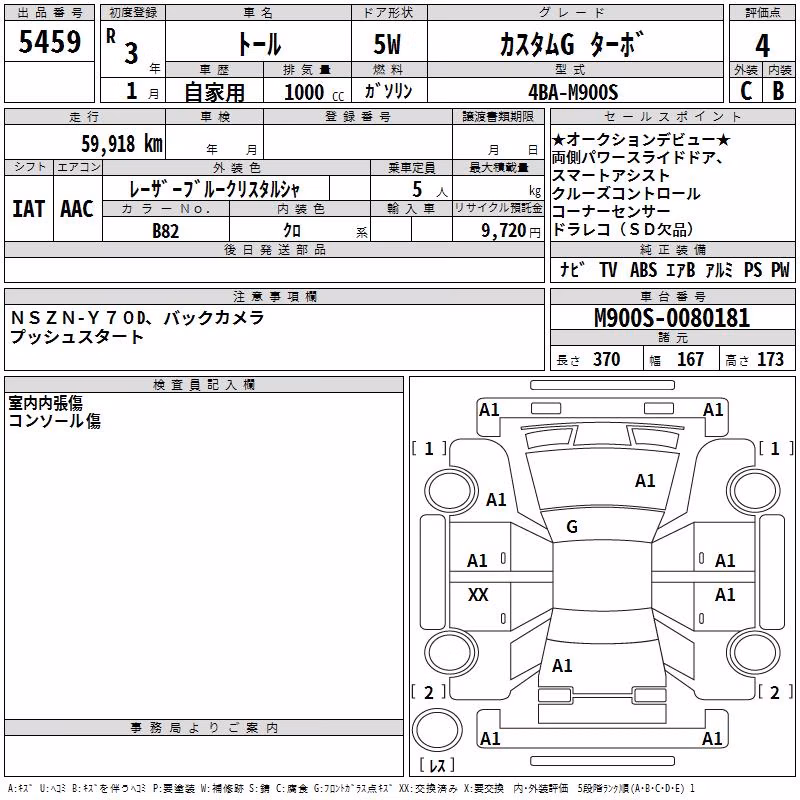This screenshot has height=800, width=800.
Task: Click the G mark on the windshield
Action: (x=572, y=527)
